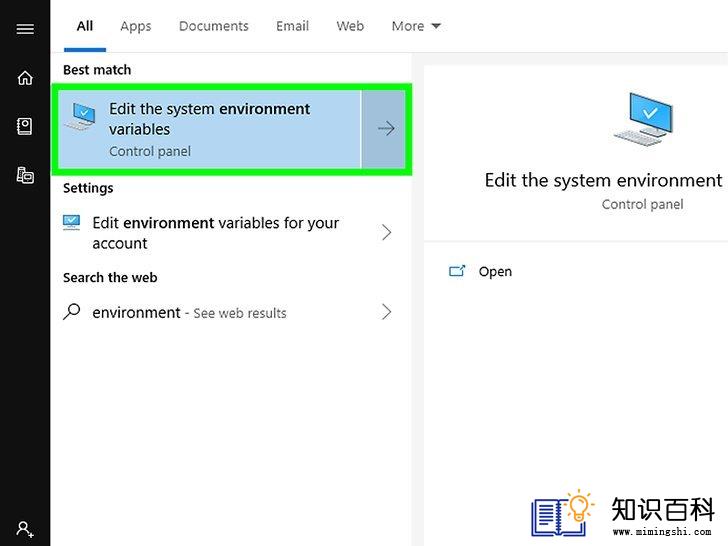Click Open in the preview pane
728x546 pixels.
[x=495, y=272]
